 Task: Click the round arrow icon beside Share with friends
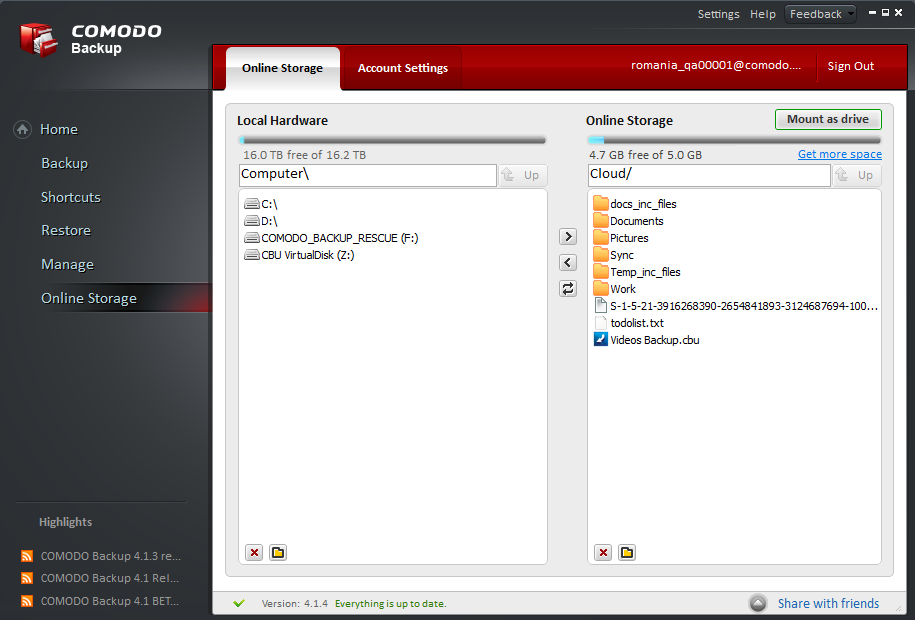(x=758, y=603)
